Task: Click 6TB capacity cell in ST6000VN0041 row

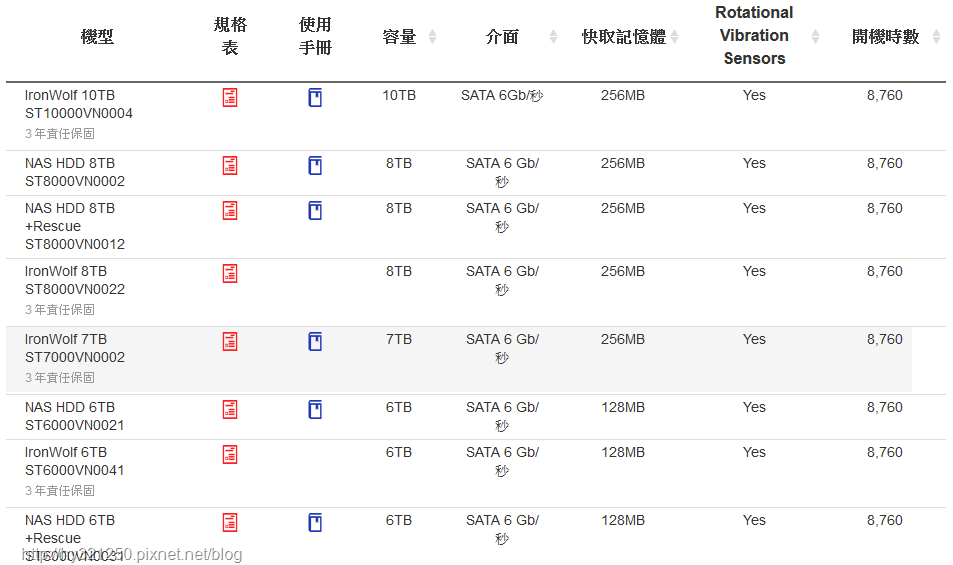Action: [x=399, y=453]
